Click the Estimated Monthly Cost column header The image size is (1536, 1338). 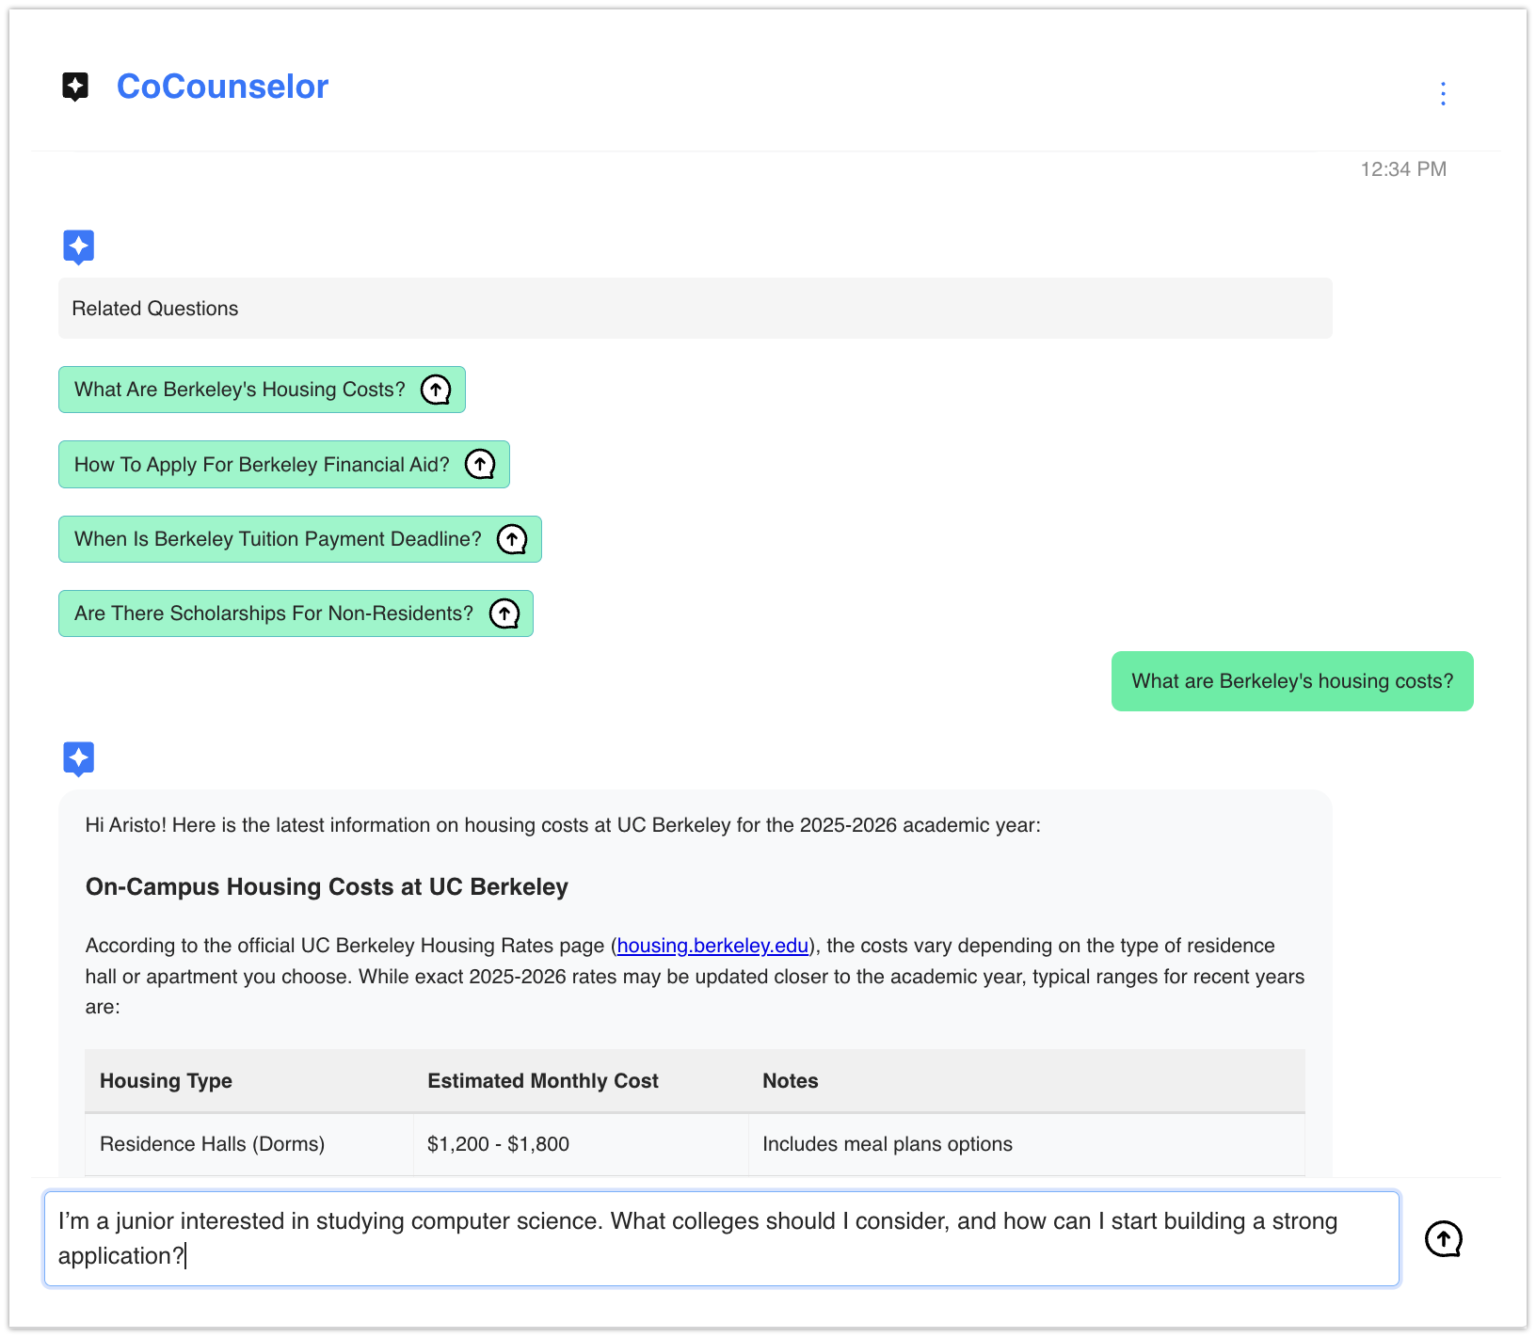[x=542, y=1080]
